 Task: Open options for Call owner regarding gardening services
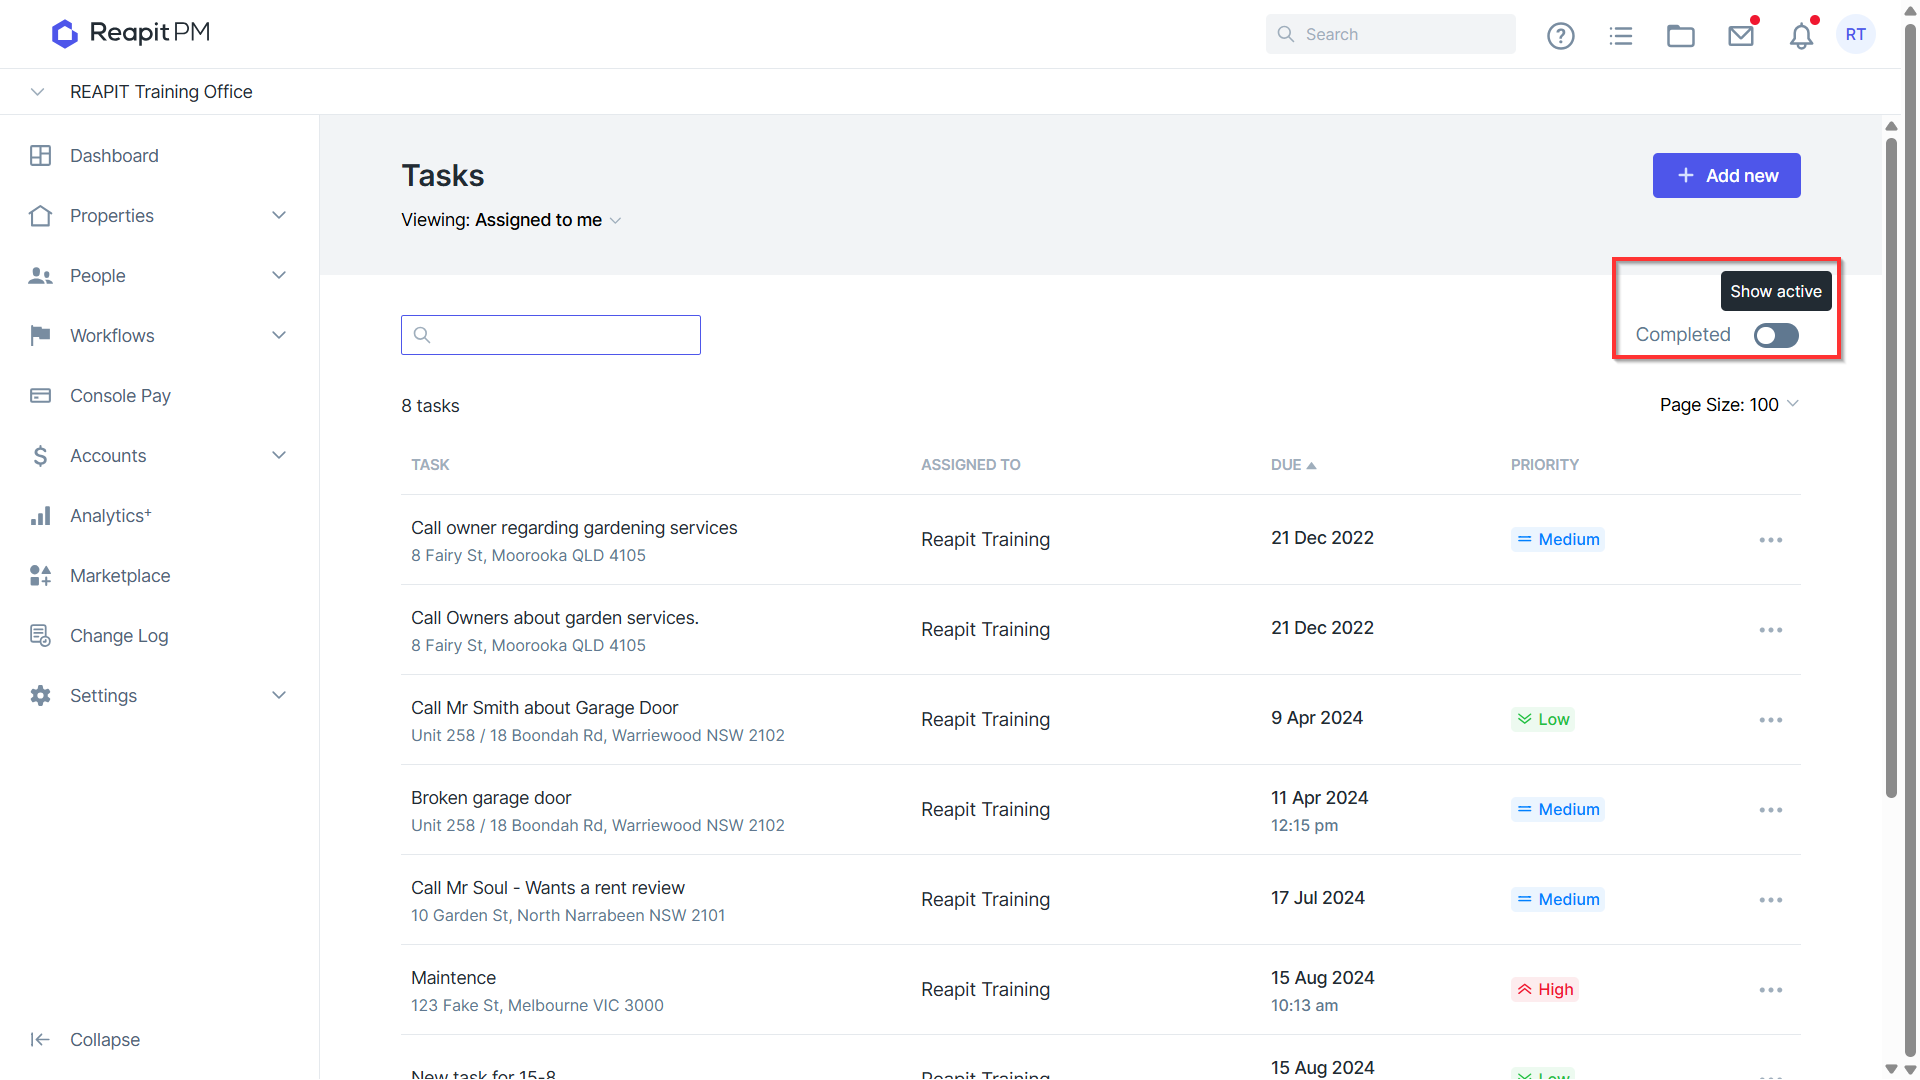pos(1771,540)
